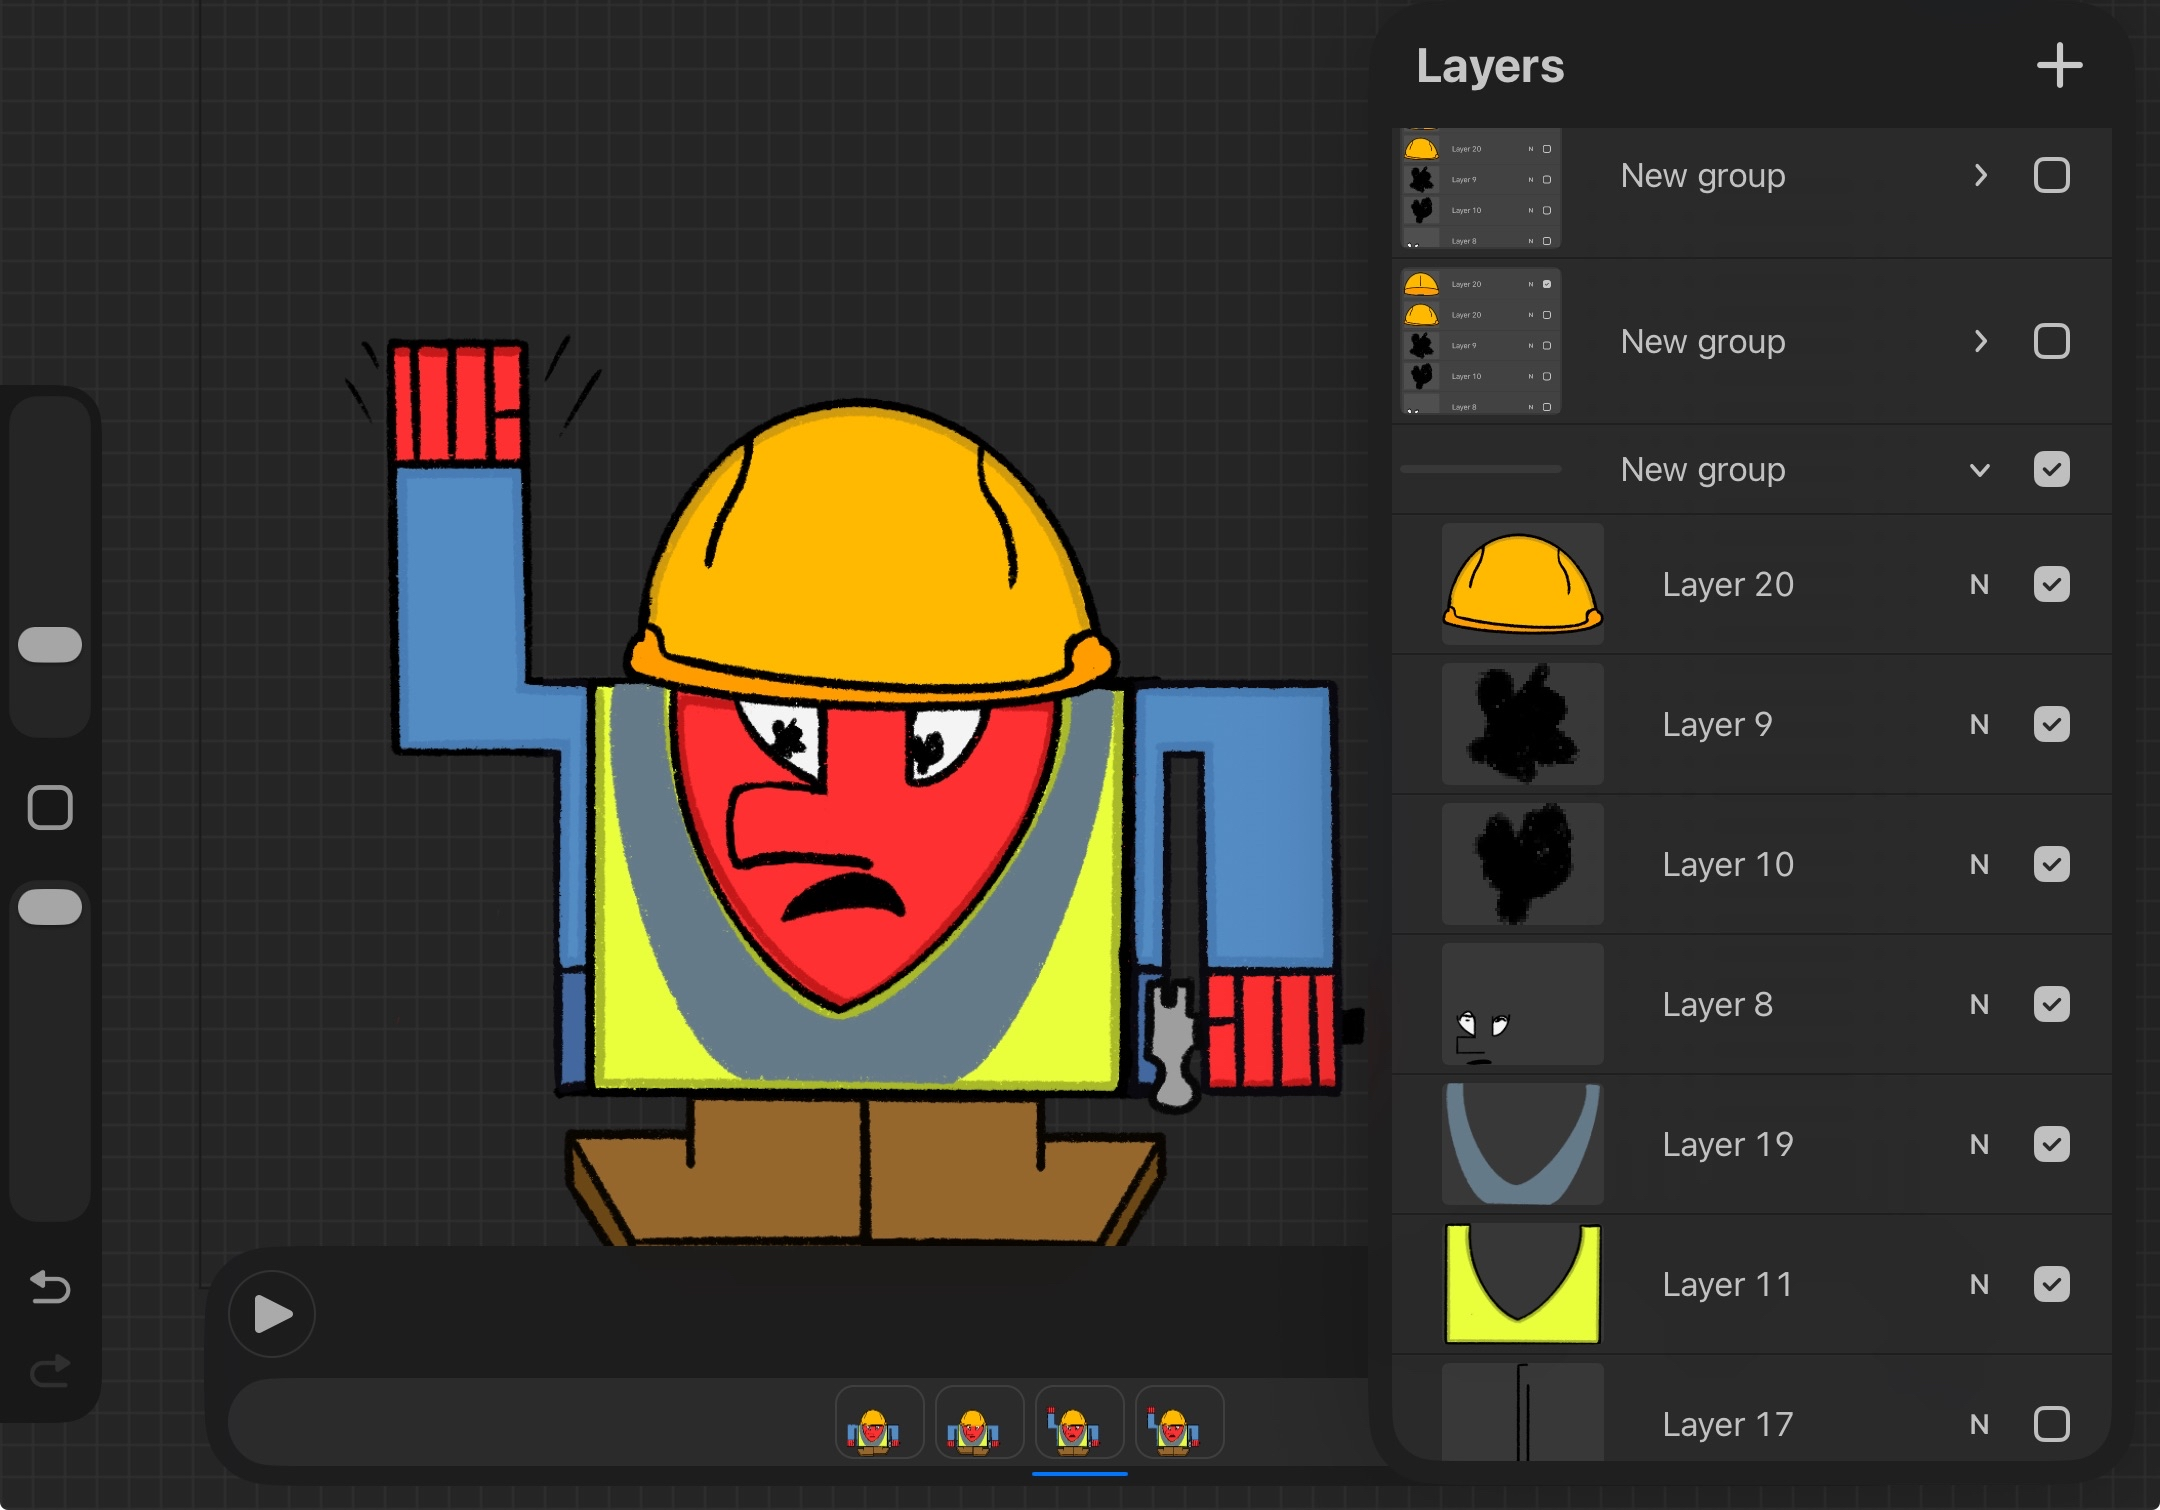Hide Layer 20 hard hat layer
This screenshot has height=1510, width=2160.
pyautogui.click(x=2051, y=585)
